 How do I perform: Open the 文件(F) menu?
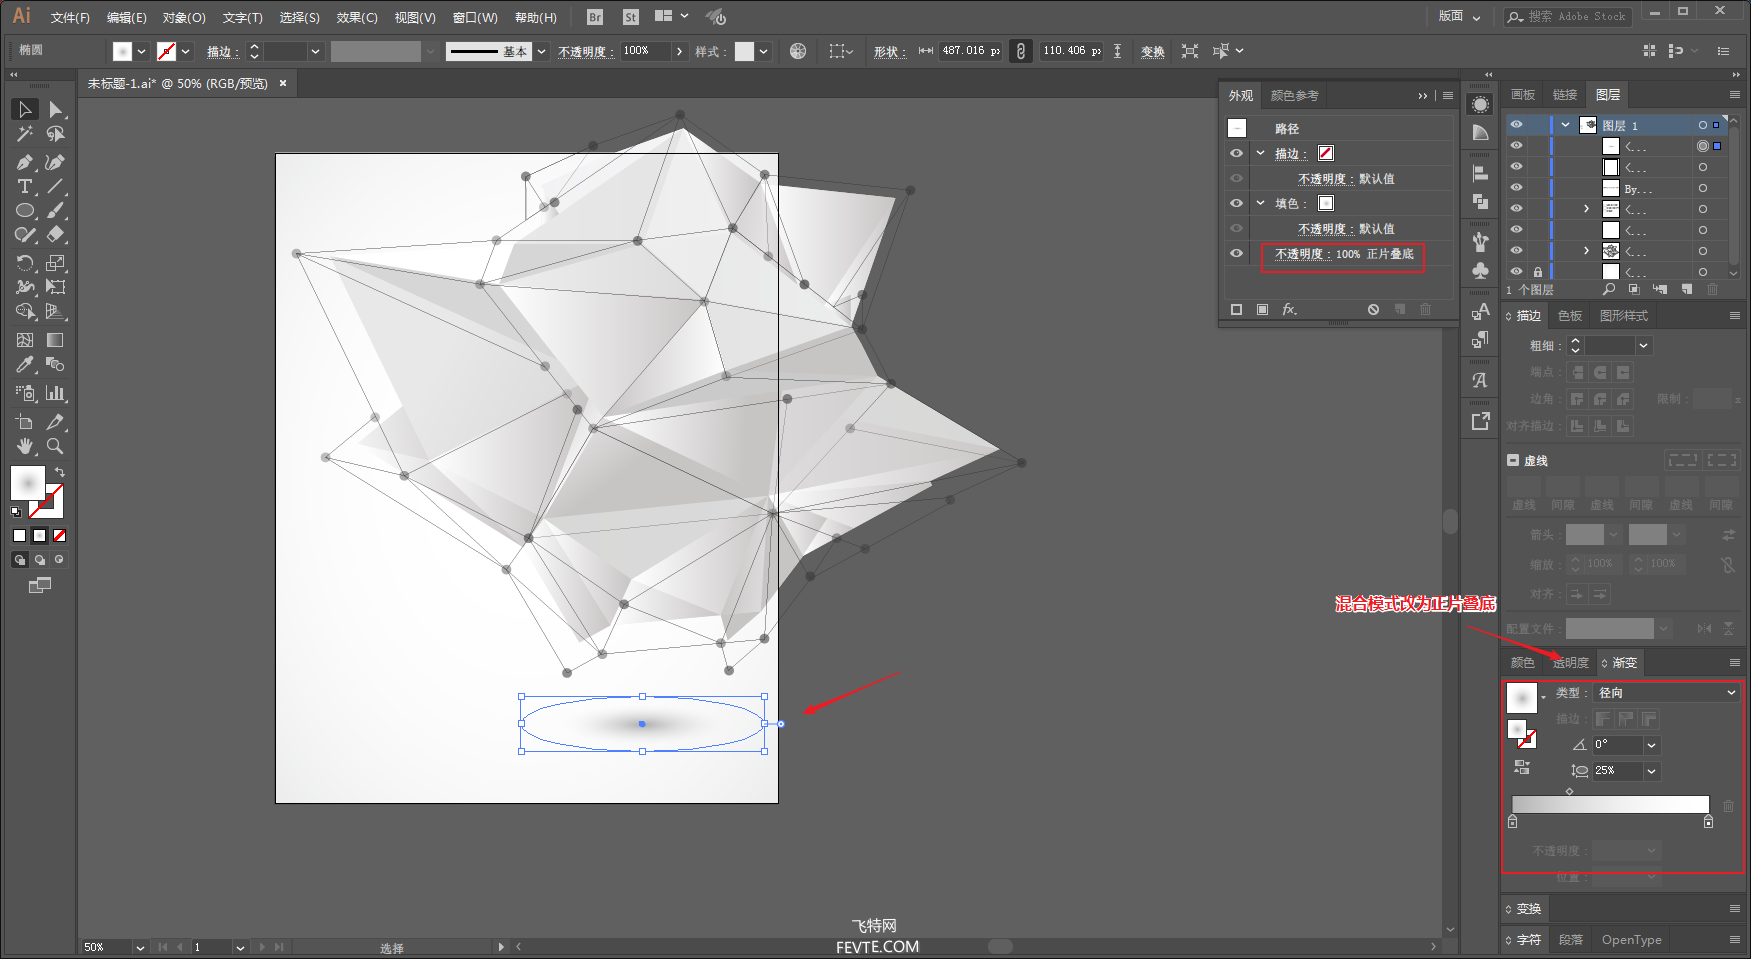coord(70,18)
